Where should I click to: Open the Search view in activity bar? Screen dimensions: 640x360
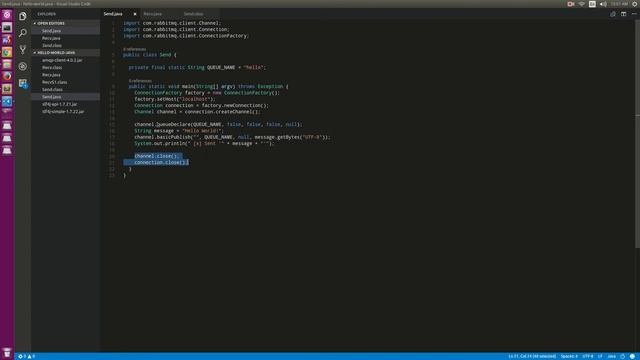click(x=22, y=33)
